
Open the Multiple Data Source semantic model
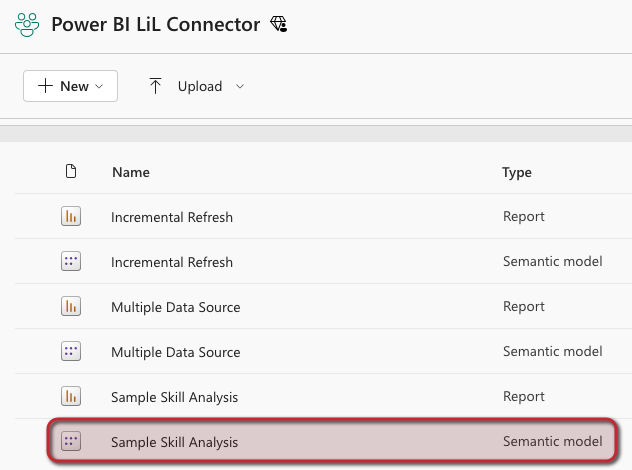[x=176, y=352]
